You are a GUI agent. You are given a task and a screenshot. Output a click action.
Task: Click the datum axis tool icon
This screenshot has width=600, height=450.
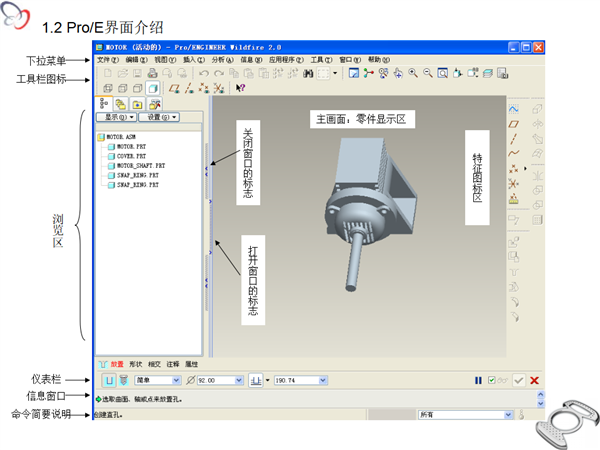point(514,139)
